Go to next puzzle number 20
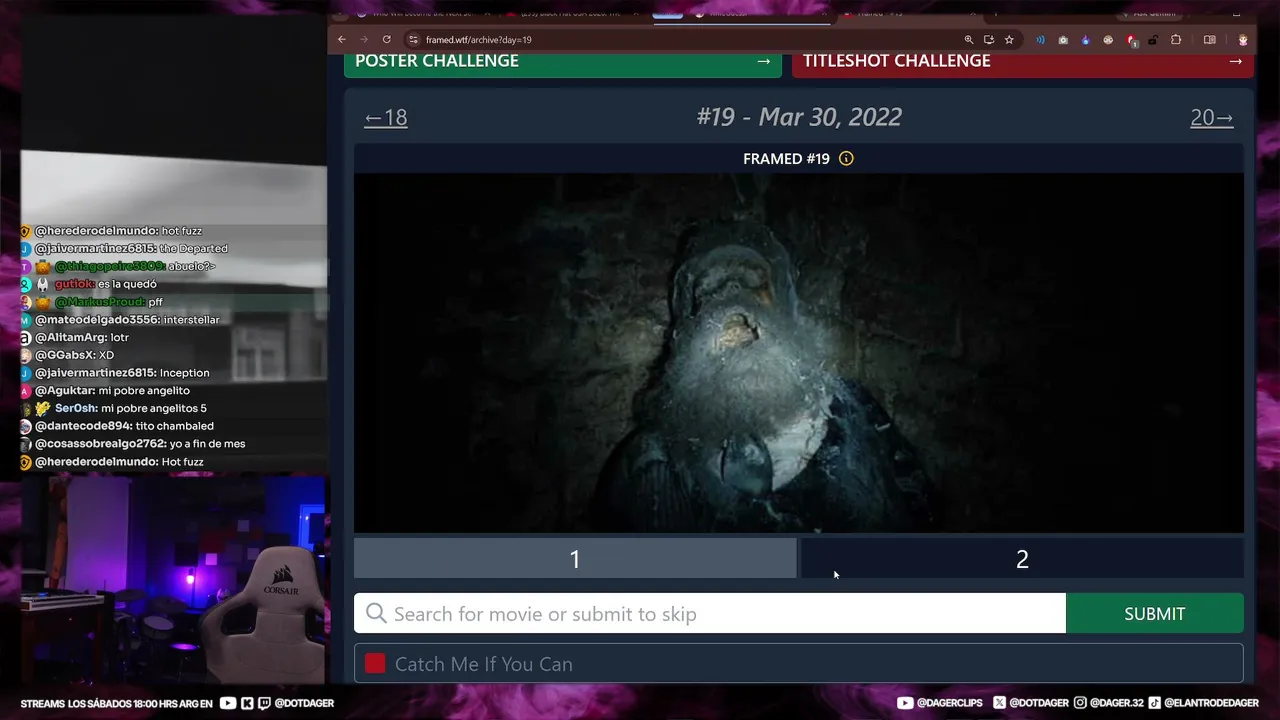 (x=1211, y=118)
